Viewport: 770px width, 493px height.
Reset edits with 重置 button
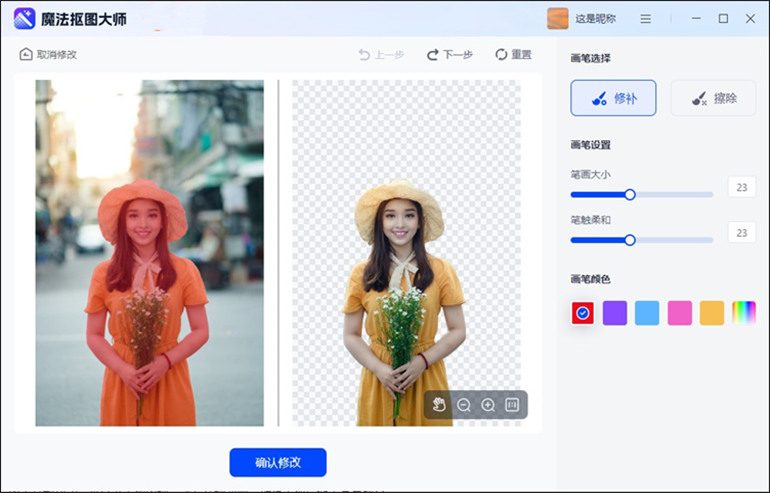point(514,55)
